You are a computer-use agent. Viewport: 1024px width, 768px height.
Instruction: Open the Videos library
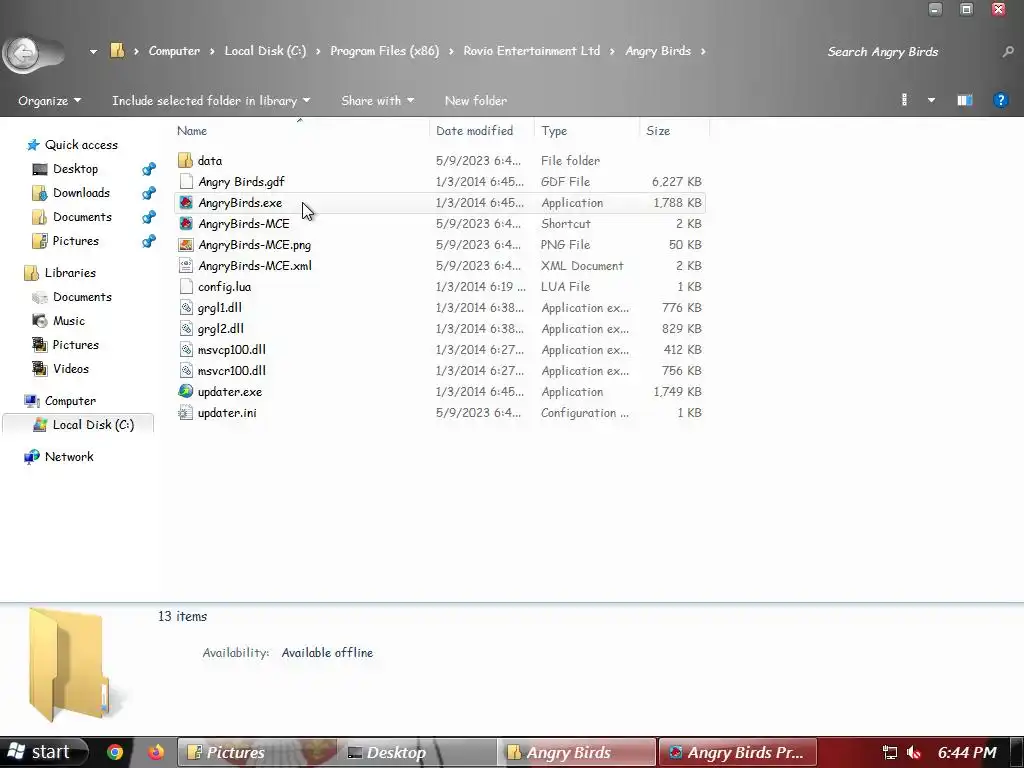71,369
